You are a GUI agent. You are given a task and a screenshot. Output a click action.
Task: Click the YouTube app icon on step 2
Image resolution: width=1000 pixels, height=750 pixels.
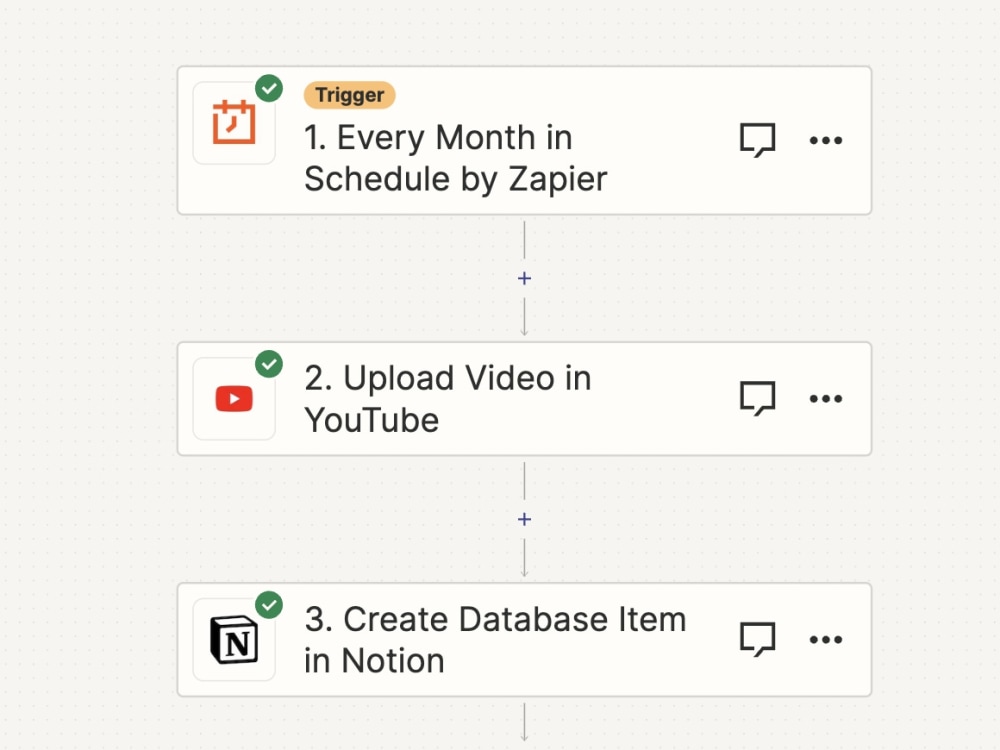[233, 398]
